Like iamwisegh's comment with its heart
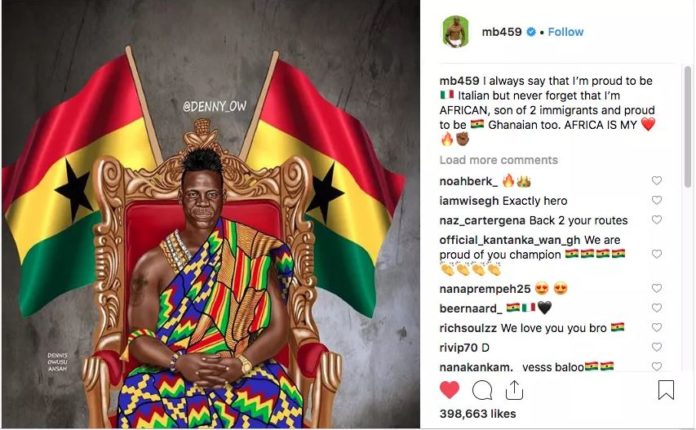The width and height of the screenshot is (696, 430). point(656,200)
